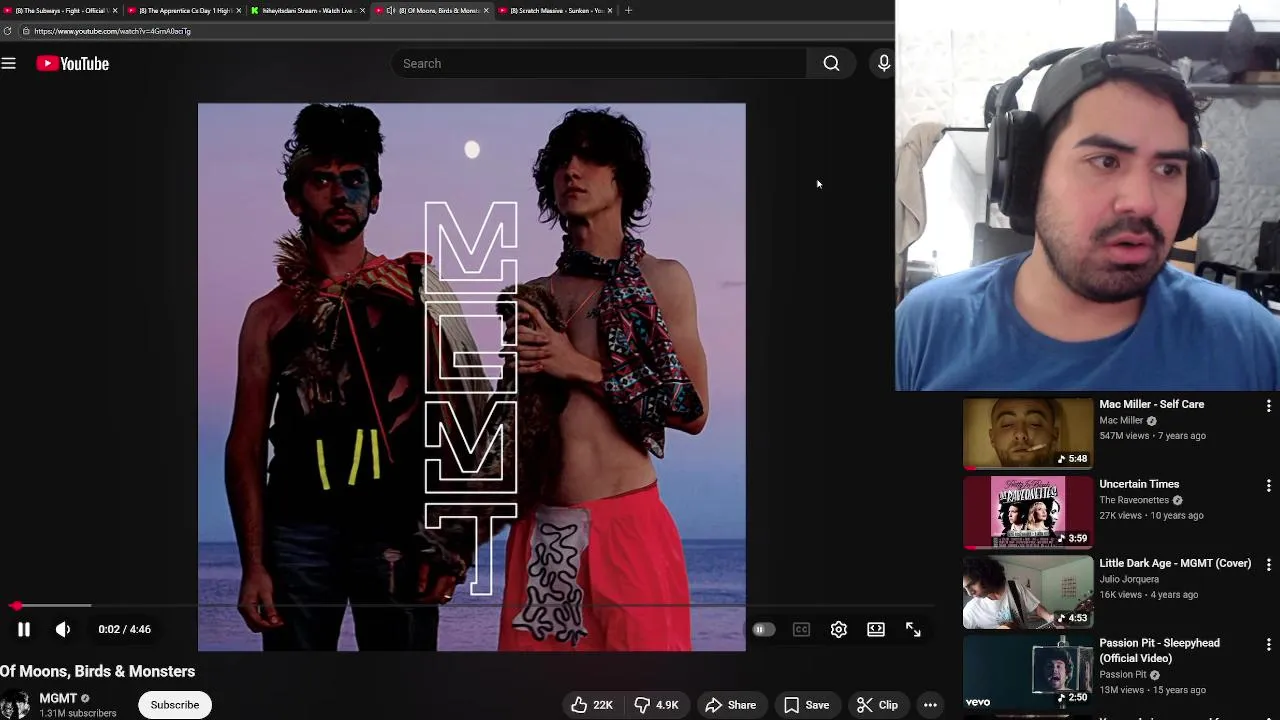Open Little Dark Age cover thumbnail
This screenshot has width=1280, height=720.
pyautogui.click(x=1028, y=592)
